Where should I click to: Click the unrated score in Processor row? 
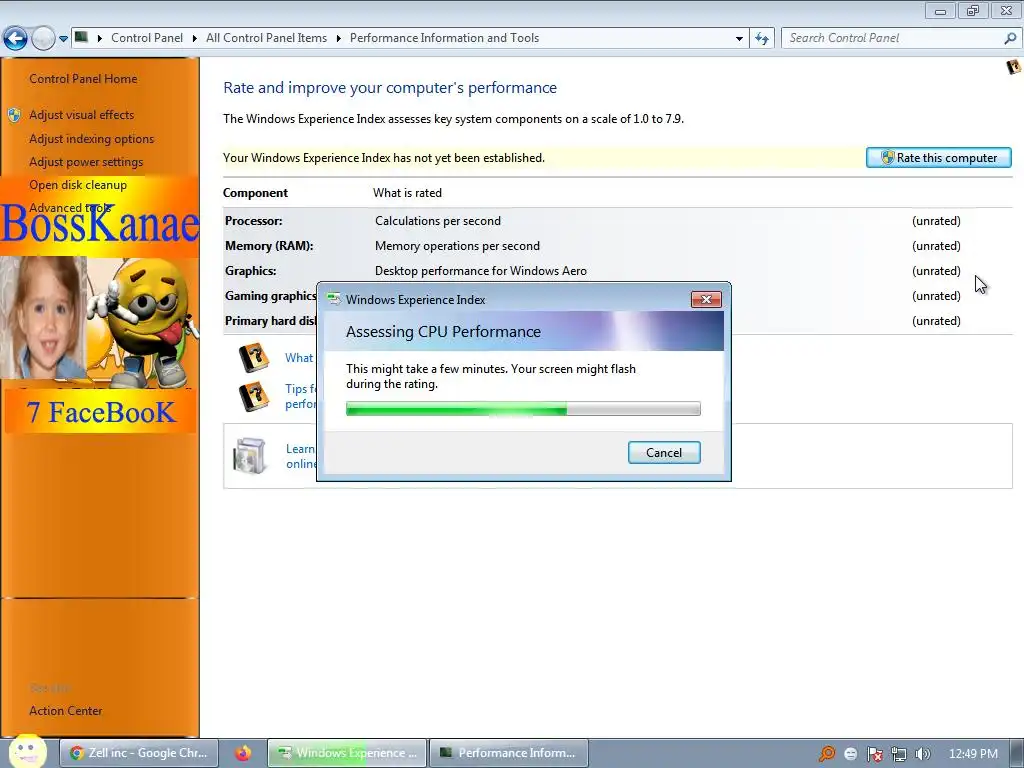click(x=936, y=221)
